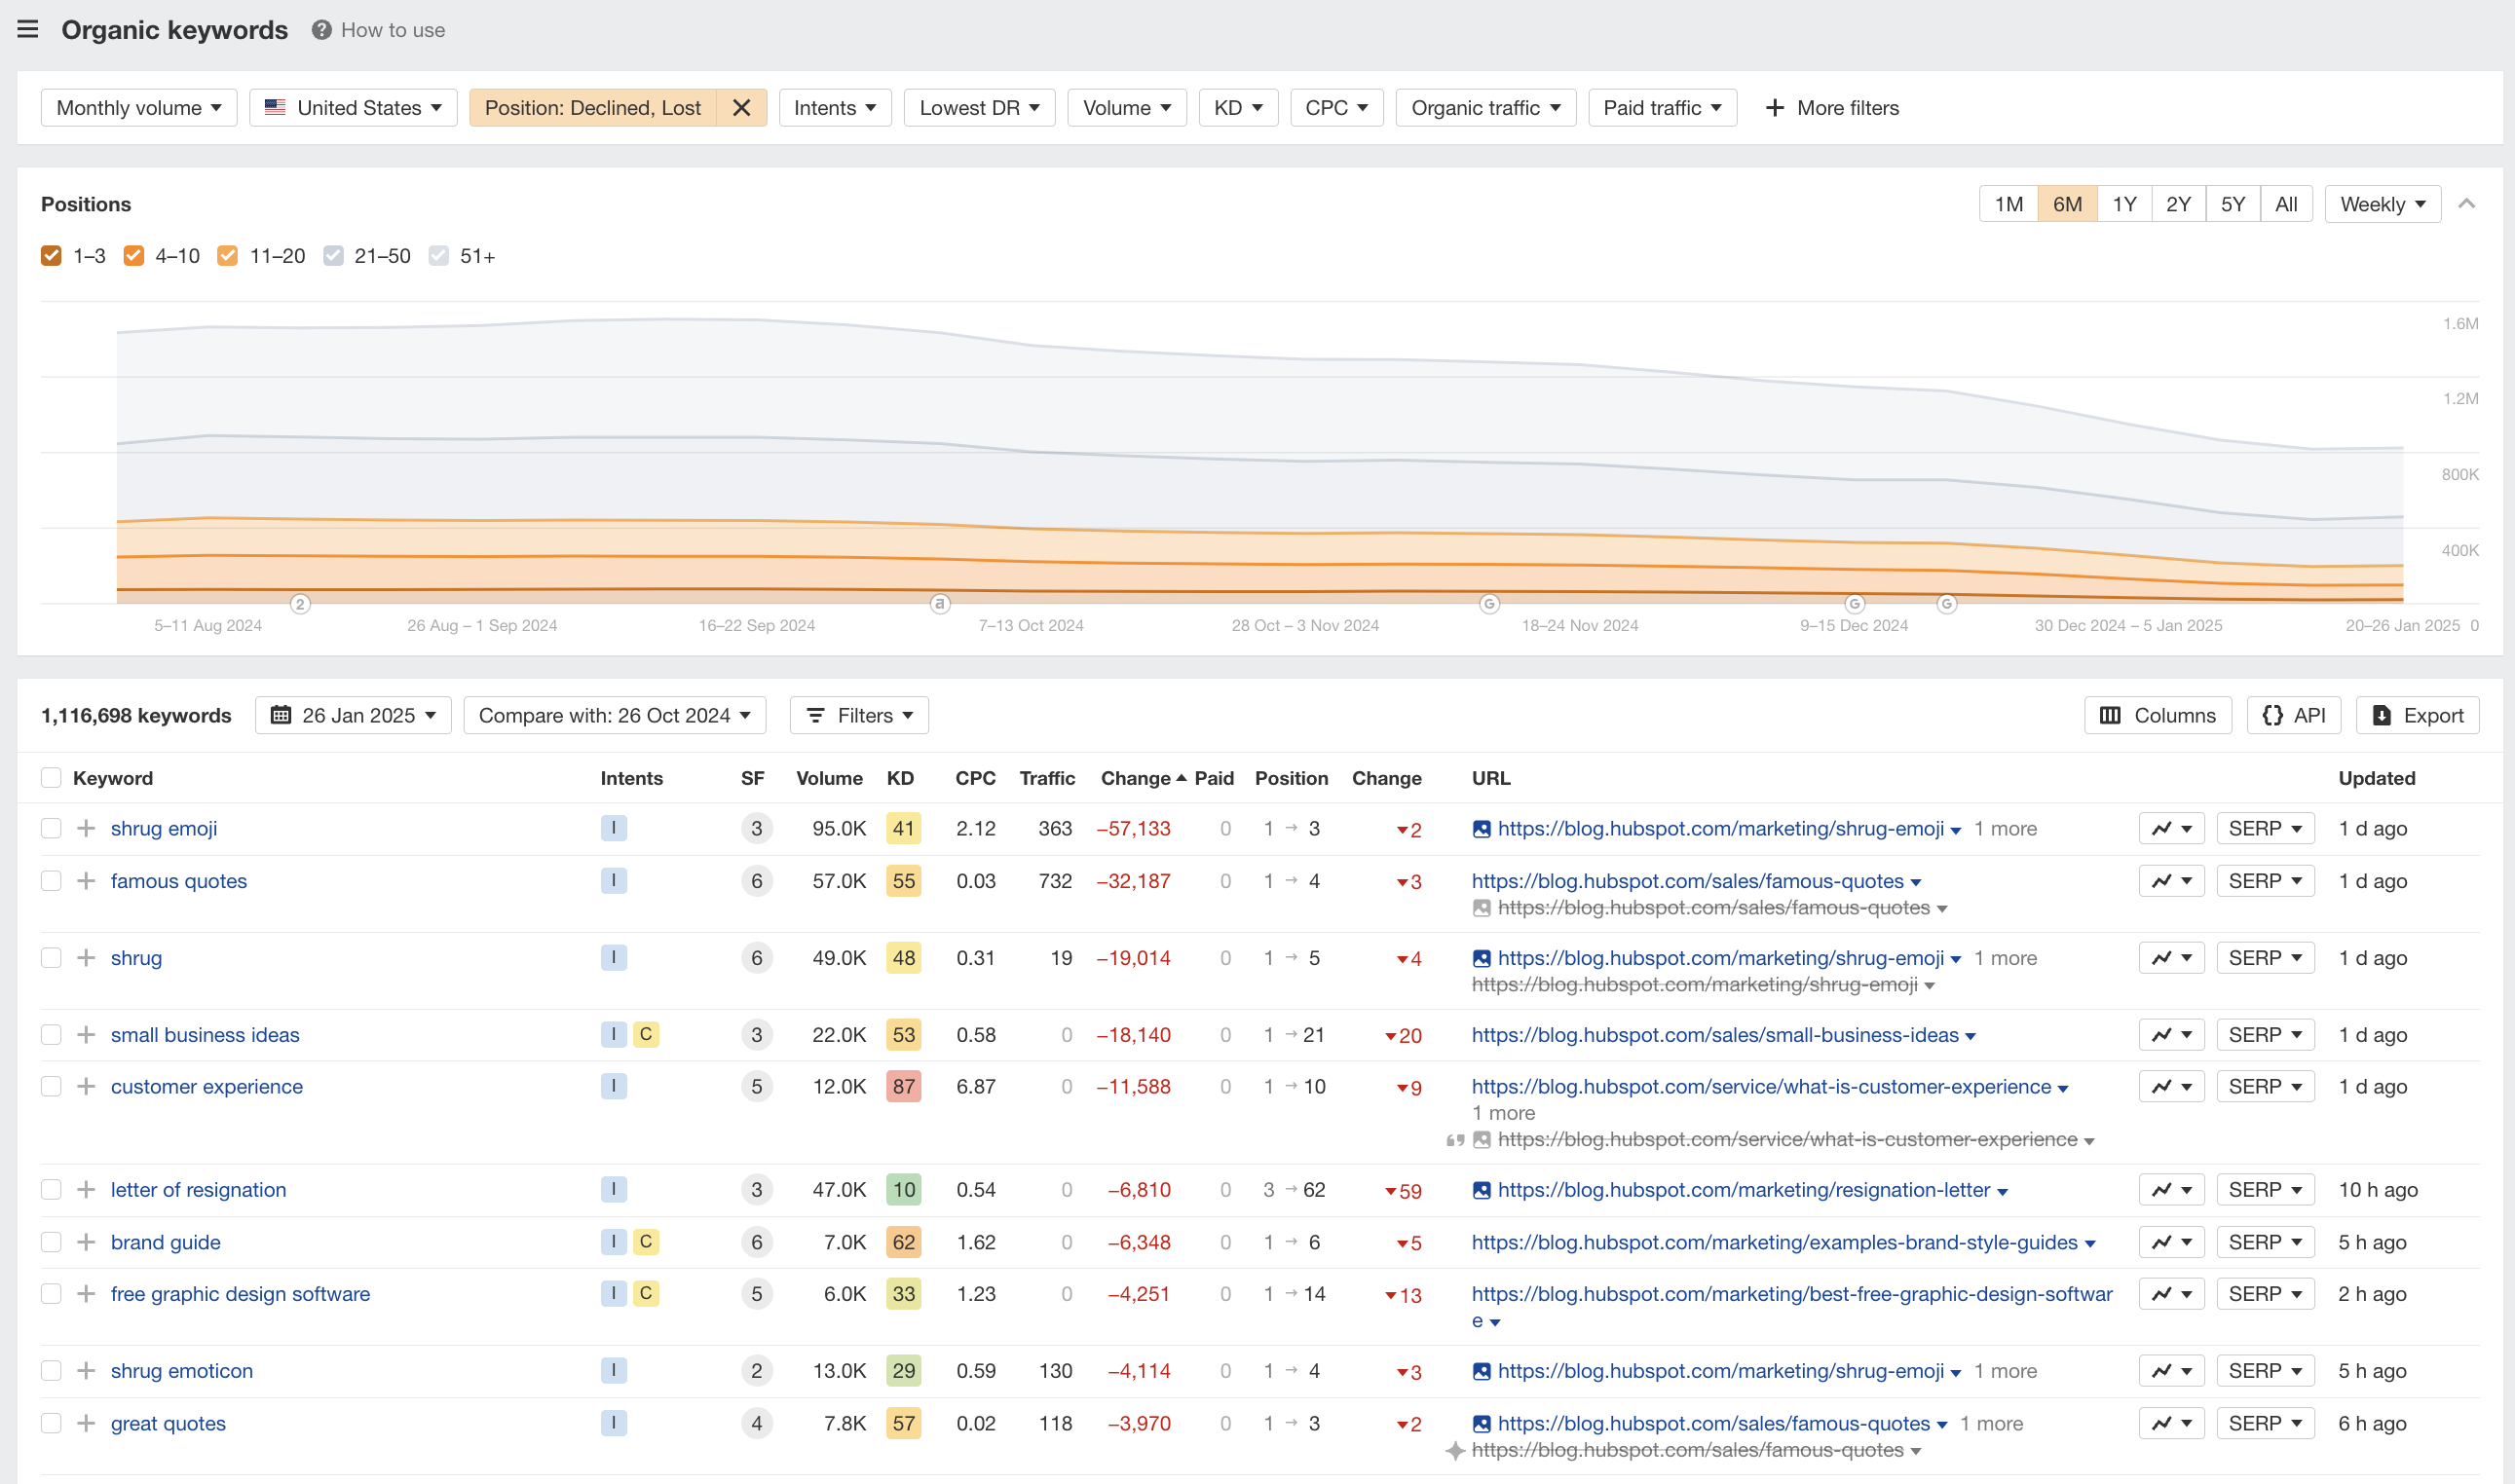Open the hamburger navigation menu
2515x1484 pixels.
28,29
